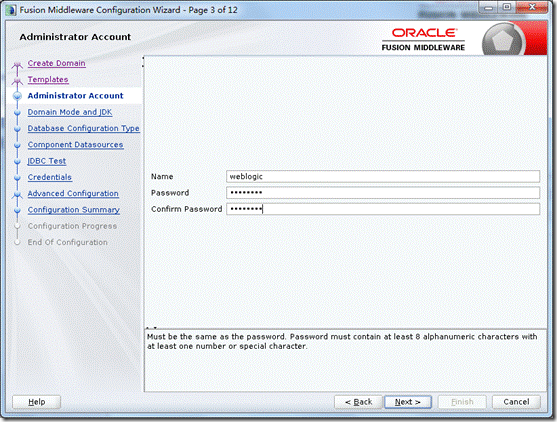Click the wizard title bar application icon

pyautogui.click(x=11, y=10)
